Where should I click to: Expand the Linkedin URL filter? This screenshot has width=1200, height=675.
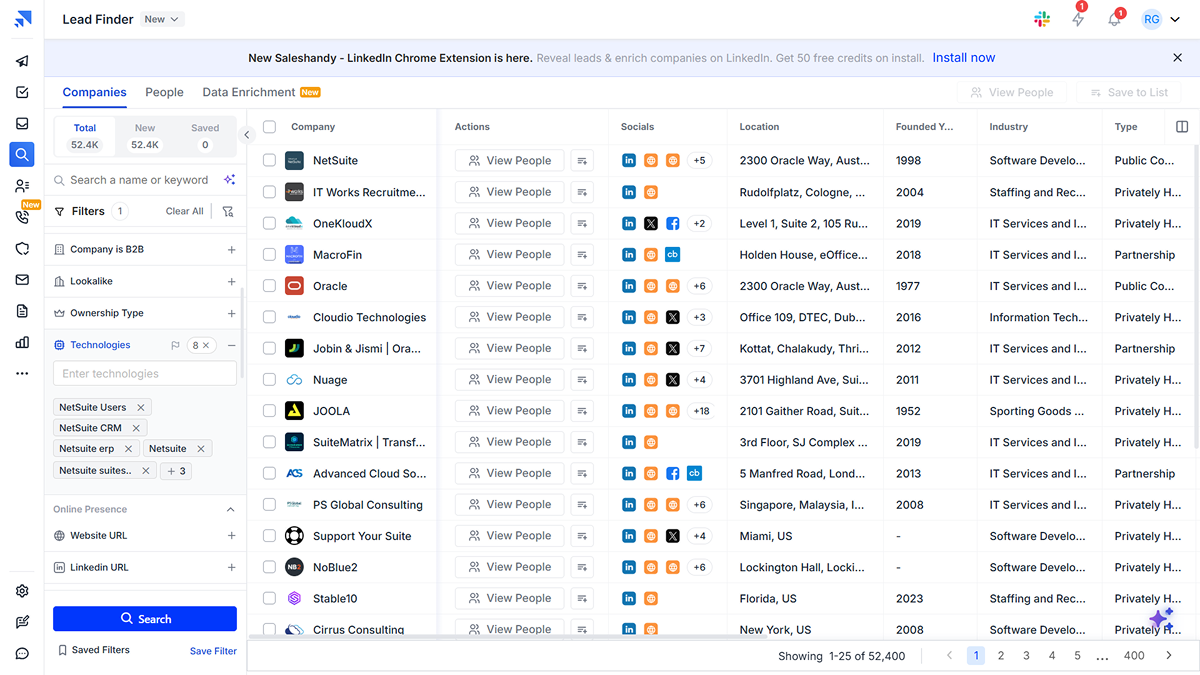[x=231, y=567]
